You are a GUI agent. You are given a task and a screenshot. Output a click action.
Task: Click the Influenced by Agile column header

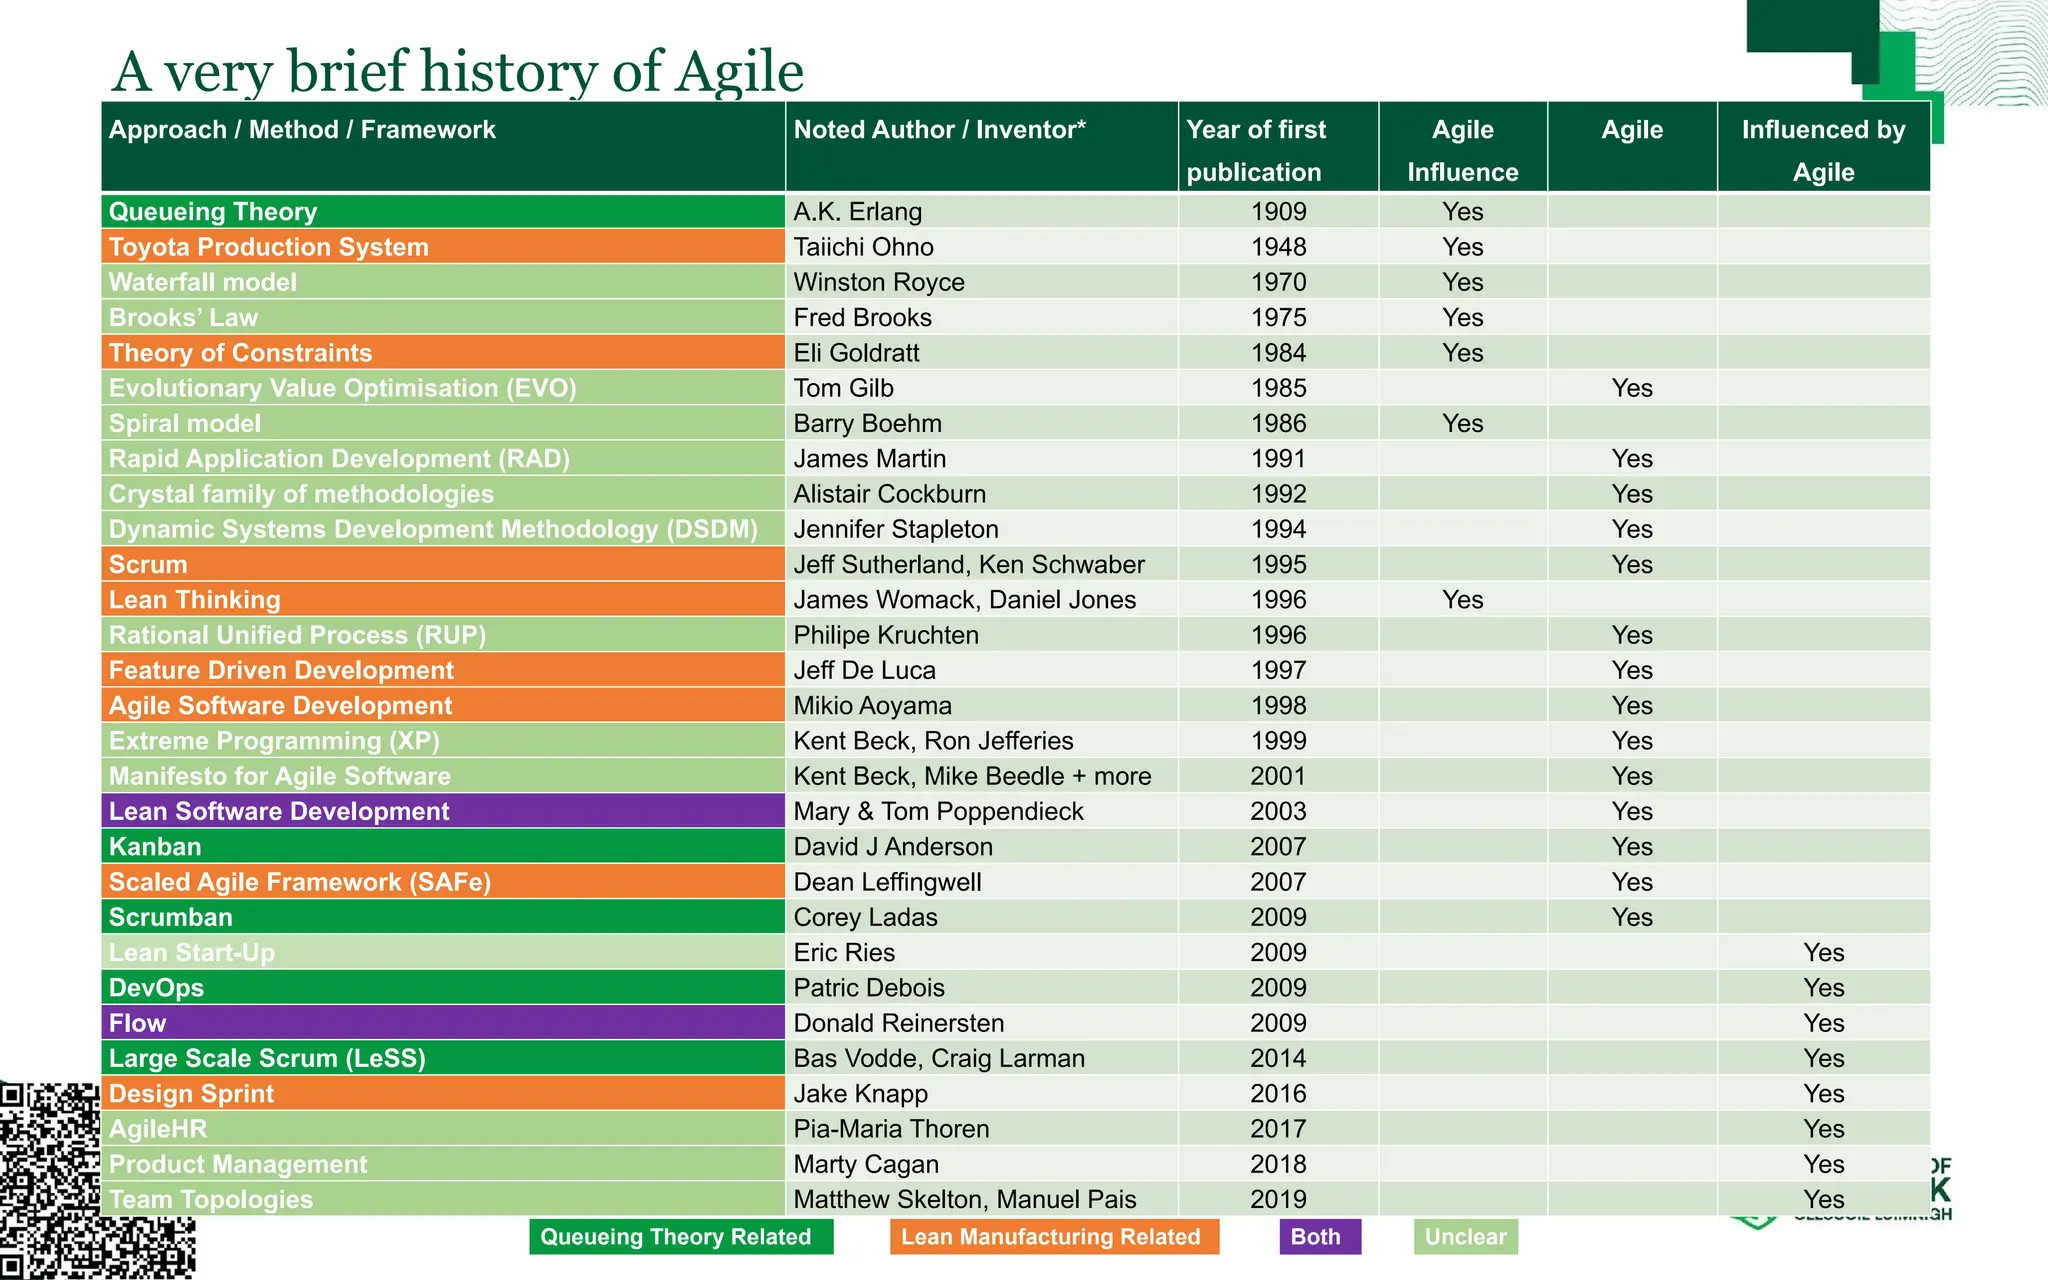[x=1822, y=149]
